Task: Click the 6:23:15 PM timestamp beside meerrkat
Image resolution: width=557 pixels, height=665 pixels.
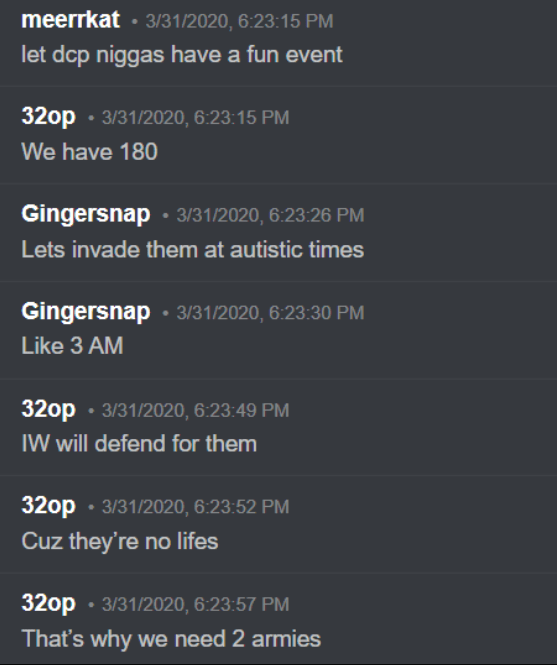Action: coord(239,21)
